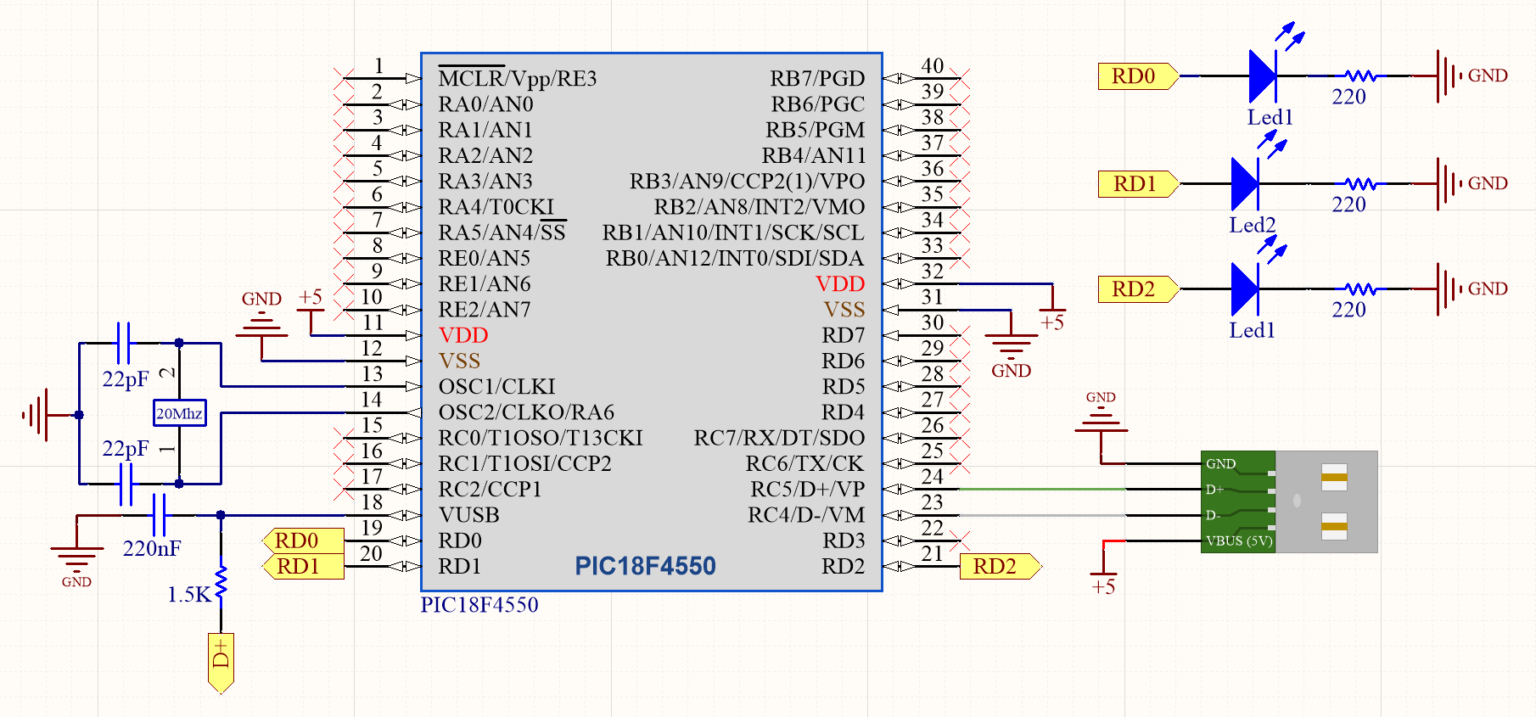Screen dimensions: 1536x717
Task: Click the D- pad label on the USB connector
Action: (x=1212, y=515)
